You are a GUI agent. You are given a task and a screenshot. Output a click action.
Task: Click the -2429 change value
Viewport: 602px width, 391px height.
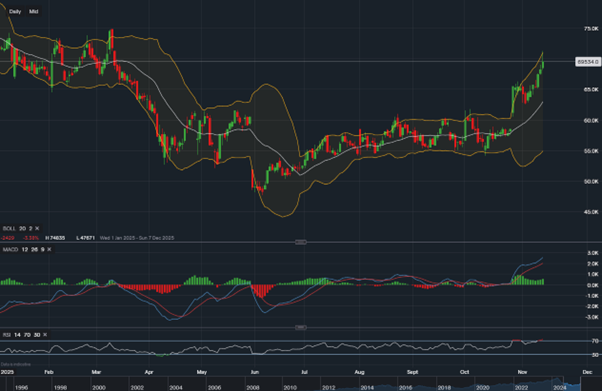click(8, 238)
